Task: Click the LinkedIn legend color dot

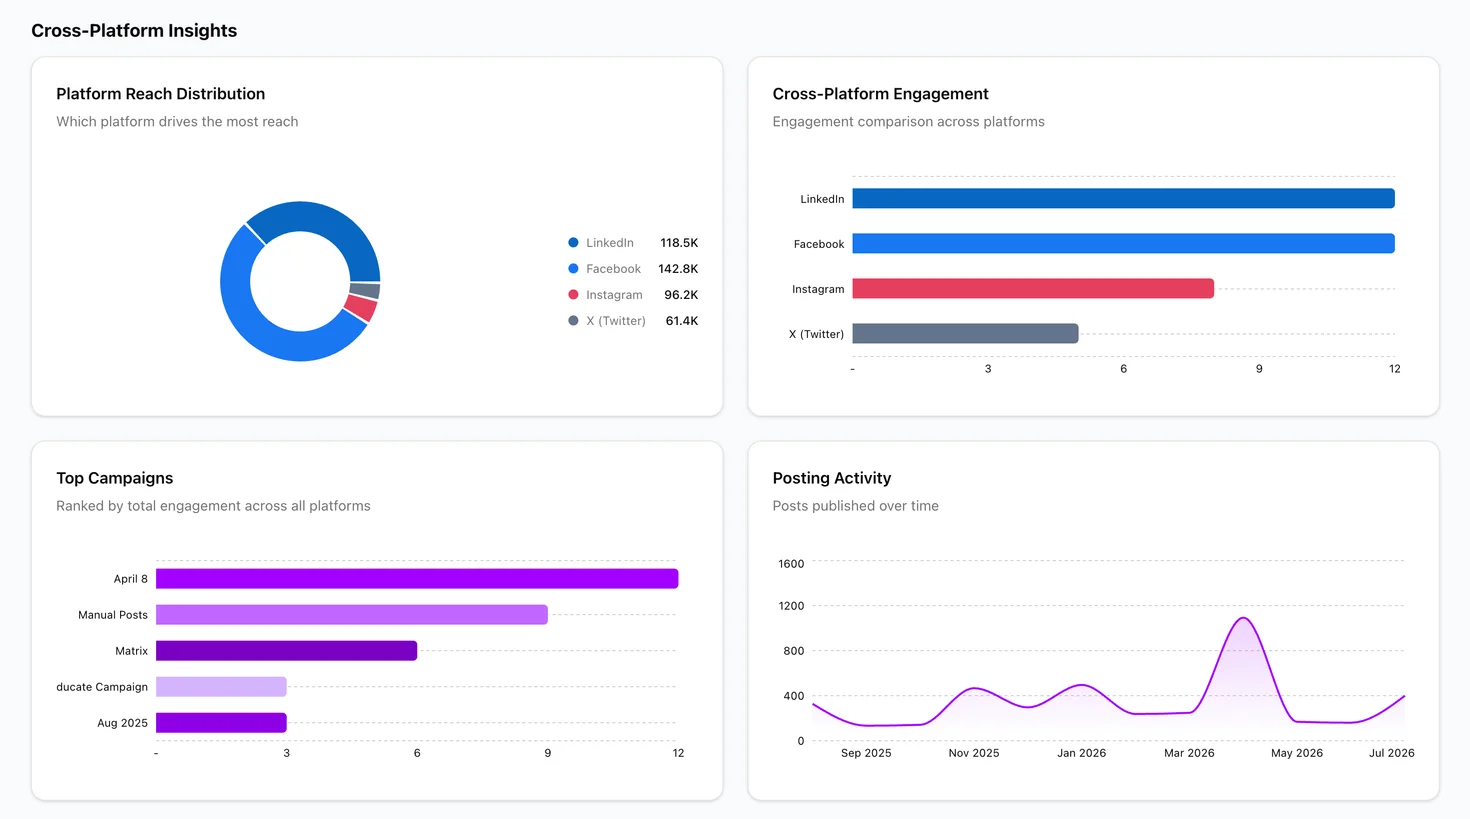Action: 573,243
